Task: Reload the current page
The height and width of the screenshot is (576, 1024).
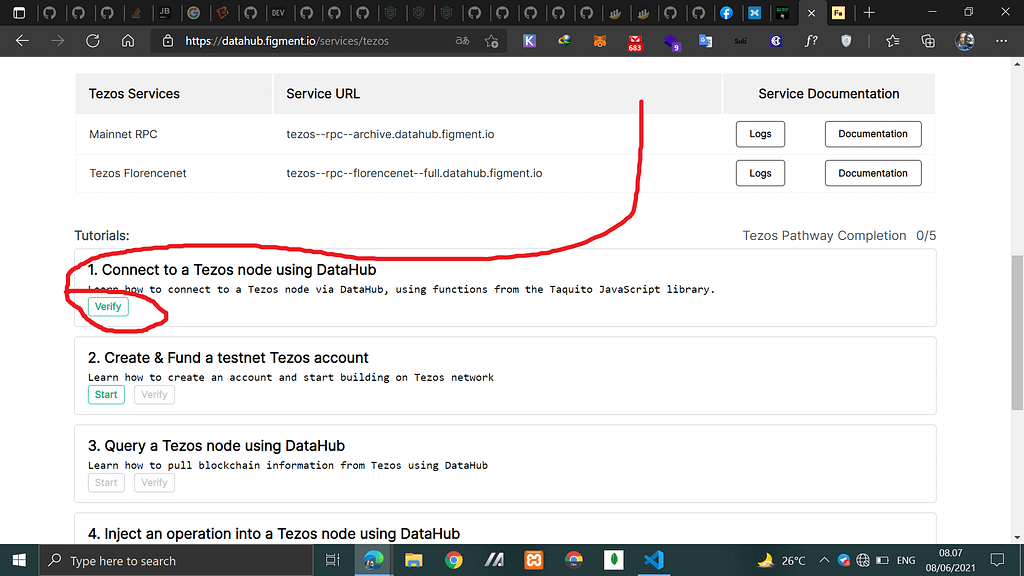Action: [93, 41]
